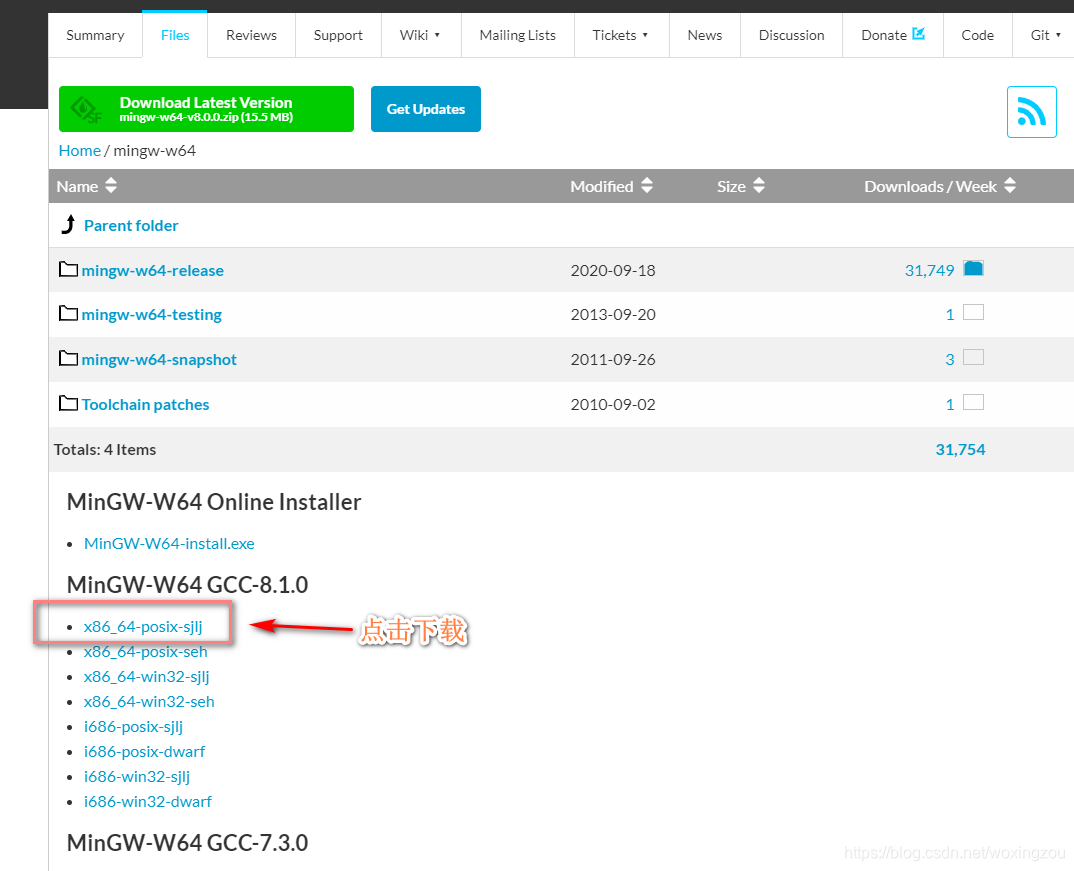Download x86_64-posix-sjlj build

point(143,627)
